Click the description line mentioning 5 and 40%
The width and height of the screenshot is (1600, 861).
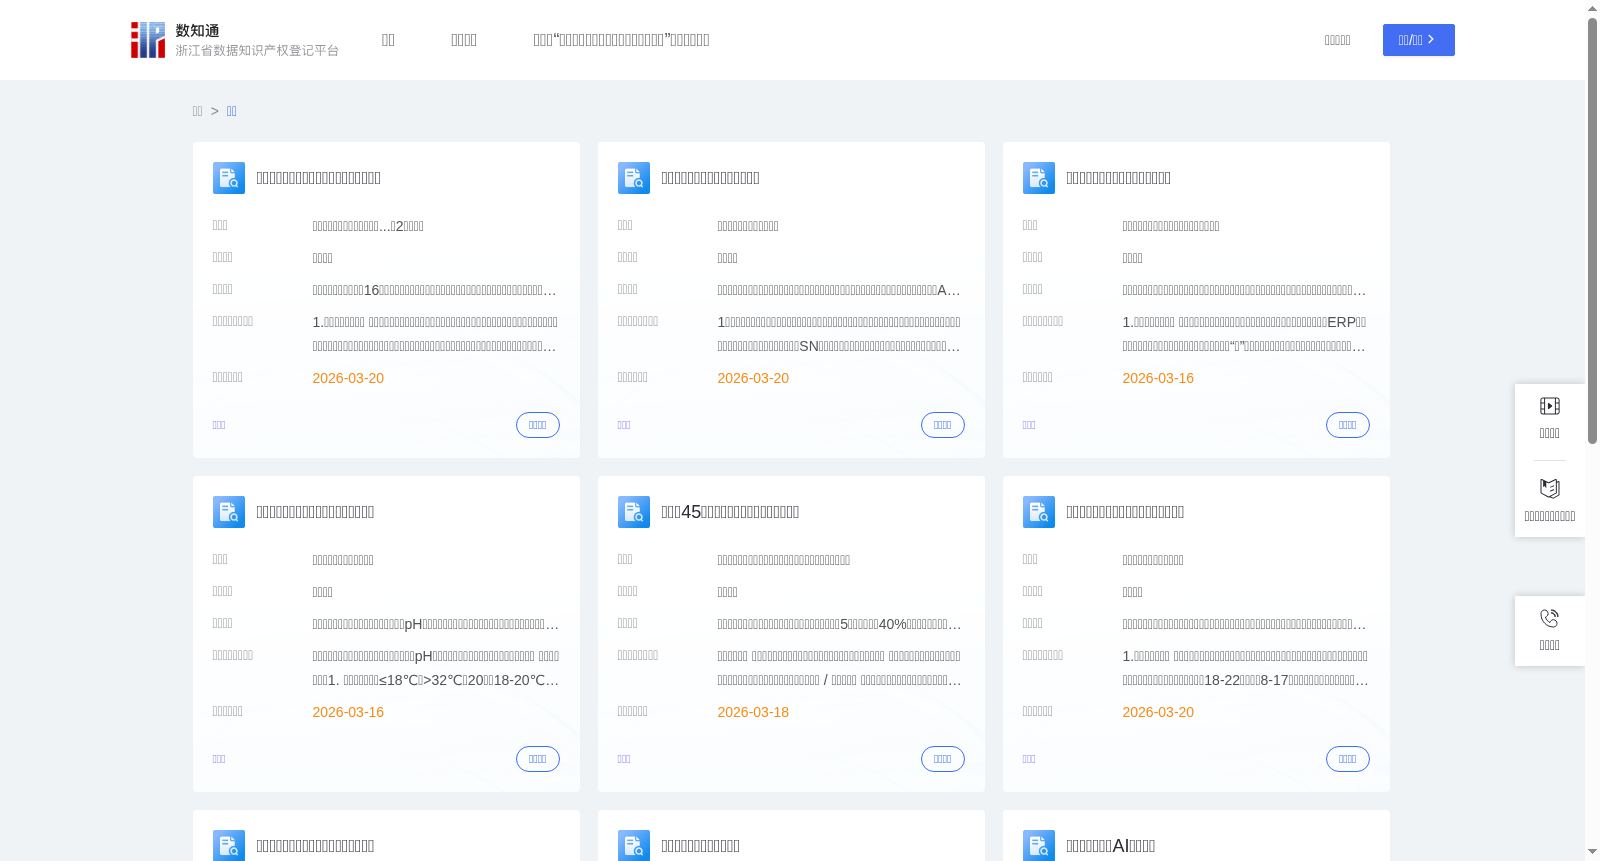(839, 624)
